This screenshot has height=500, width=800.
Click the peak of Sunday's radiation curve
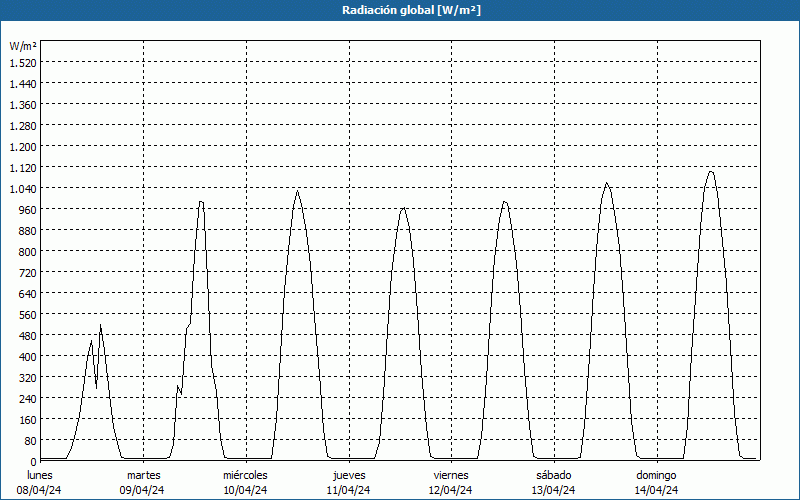[711, 171]
